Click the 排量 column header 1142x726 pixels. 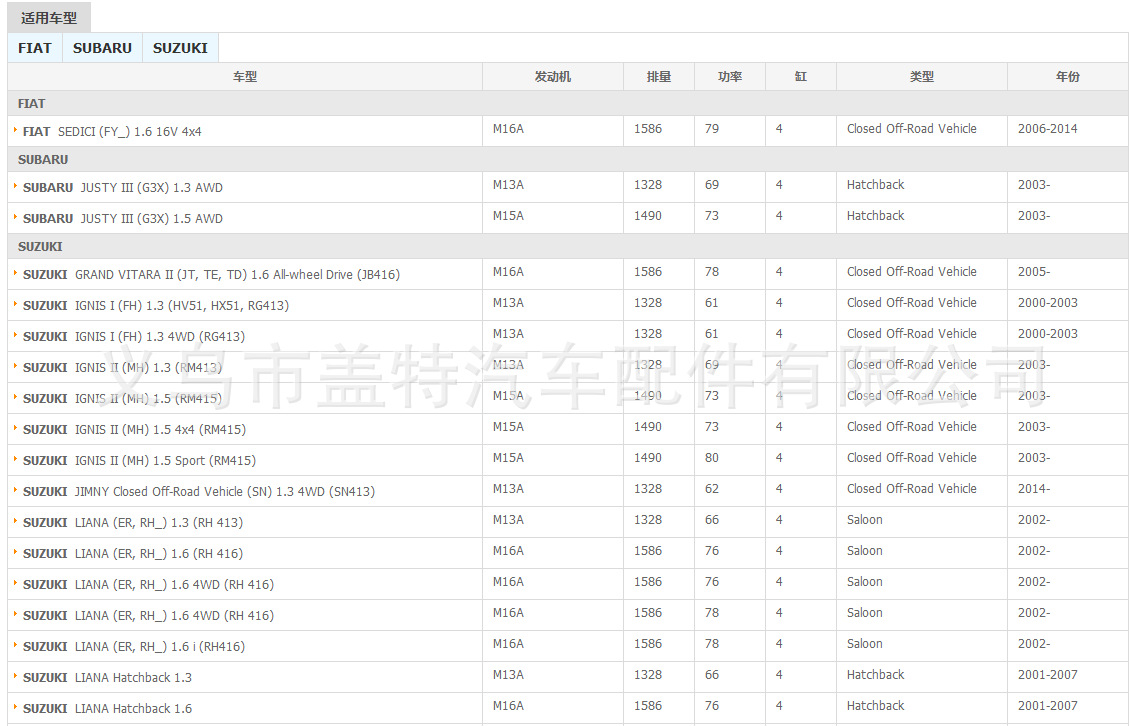pos(659,76)
